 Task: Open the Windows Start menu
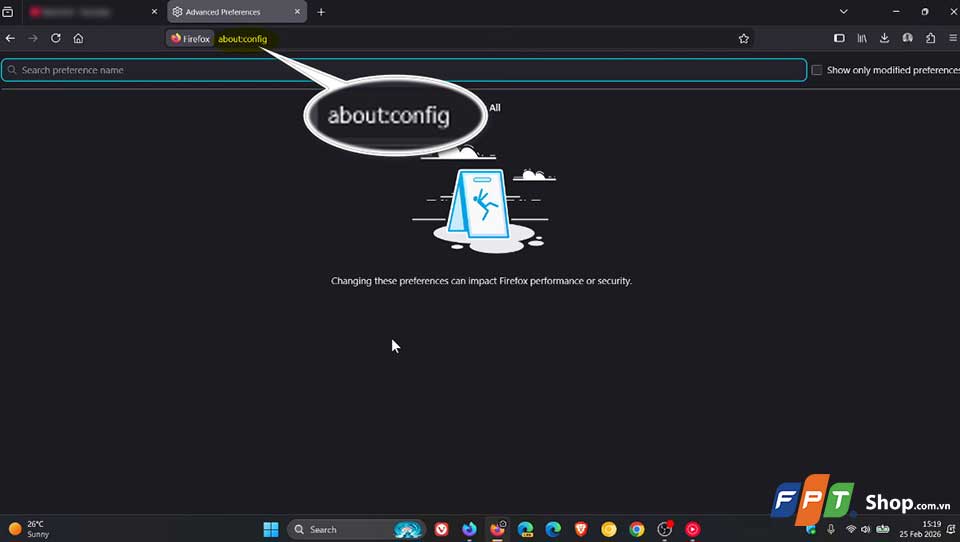click(x=271, y=529)
